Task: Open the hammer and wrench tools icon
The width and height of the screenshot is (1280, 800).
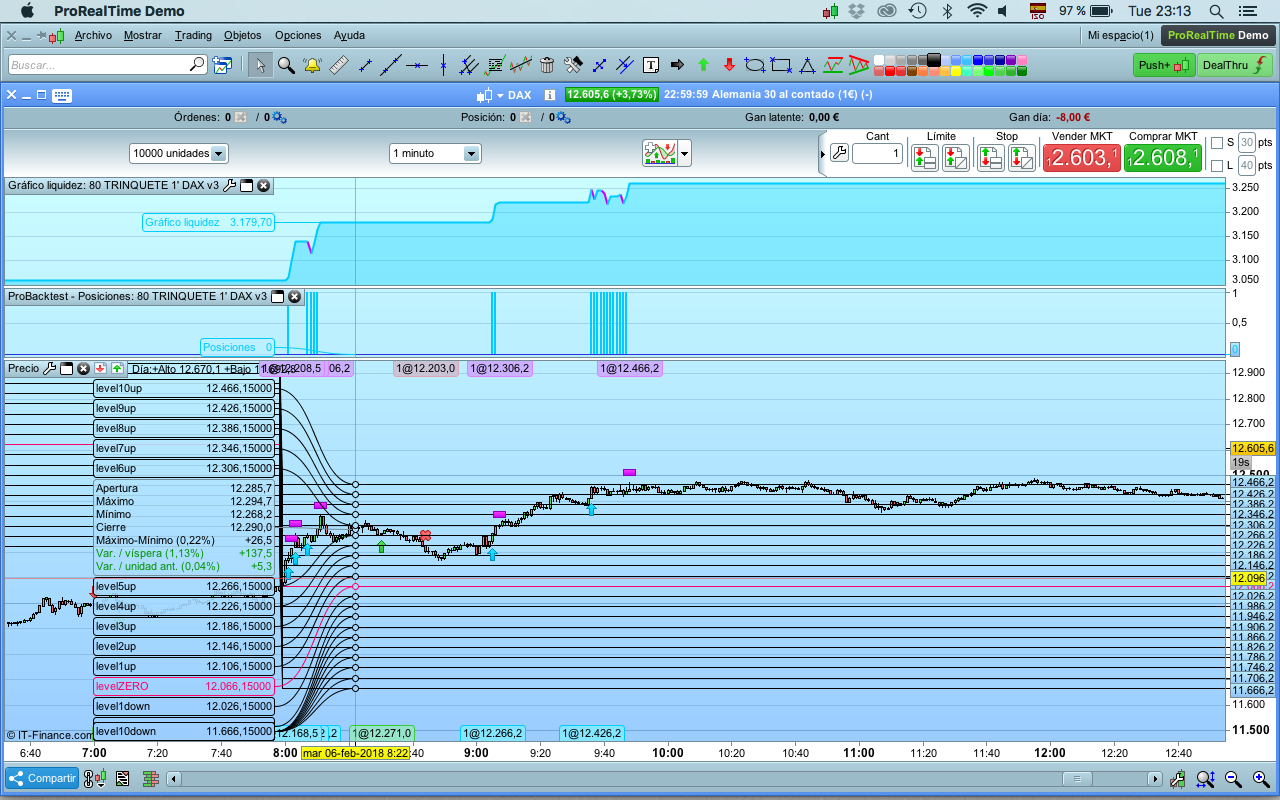Action: point(573,65)
